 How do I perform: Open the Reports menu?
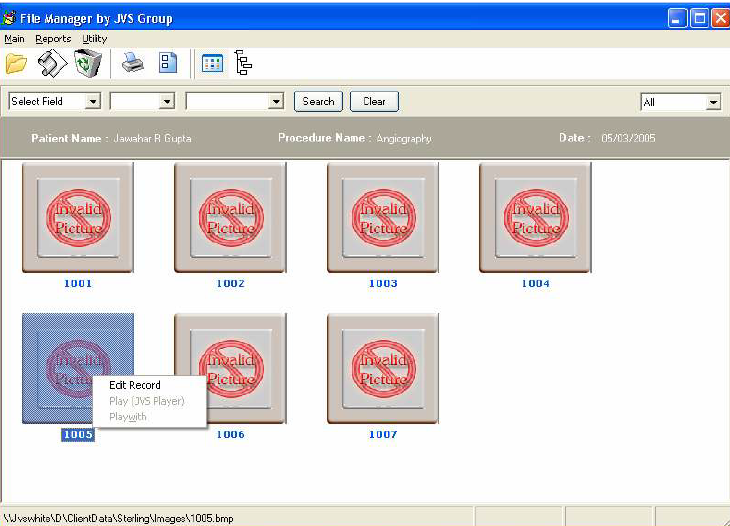53,39
